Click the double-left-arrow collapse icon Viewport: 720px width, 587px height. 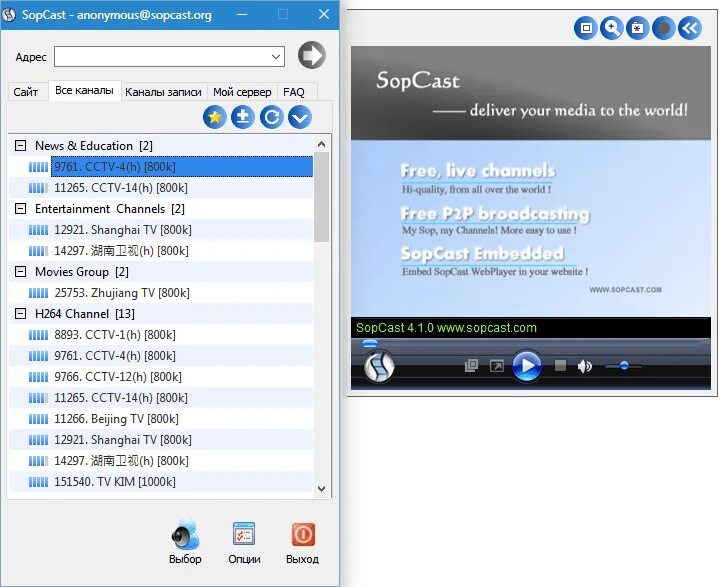coord(690,28)
